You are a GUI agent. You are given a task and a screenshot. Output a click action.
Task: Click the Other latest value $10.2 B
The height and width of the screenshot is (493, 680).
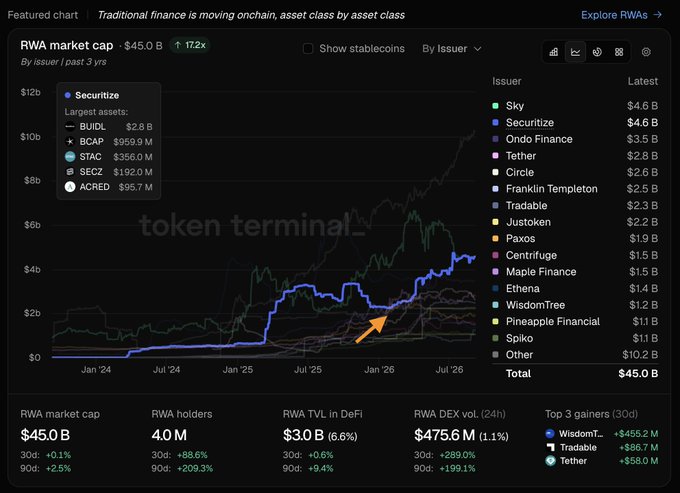pyautogui.click(x=640, y=355)
